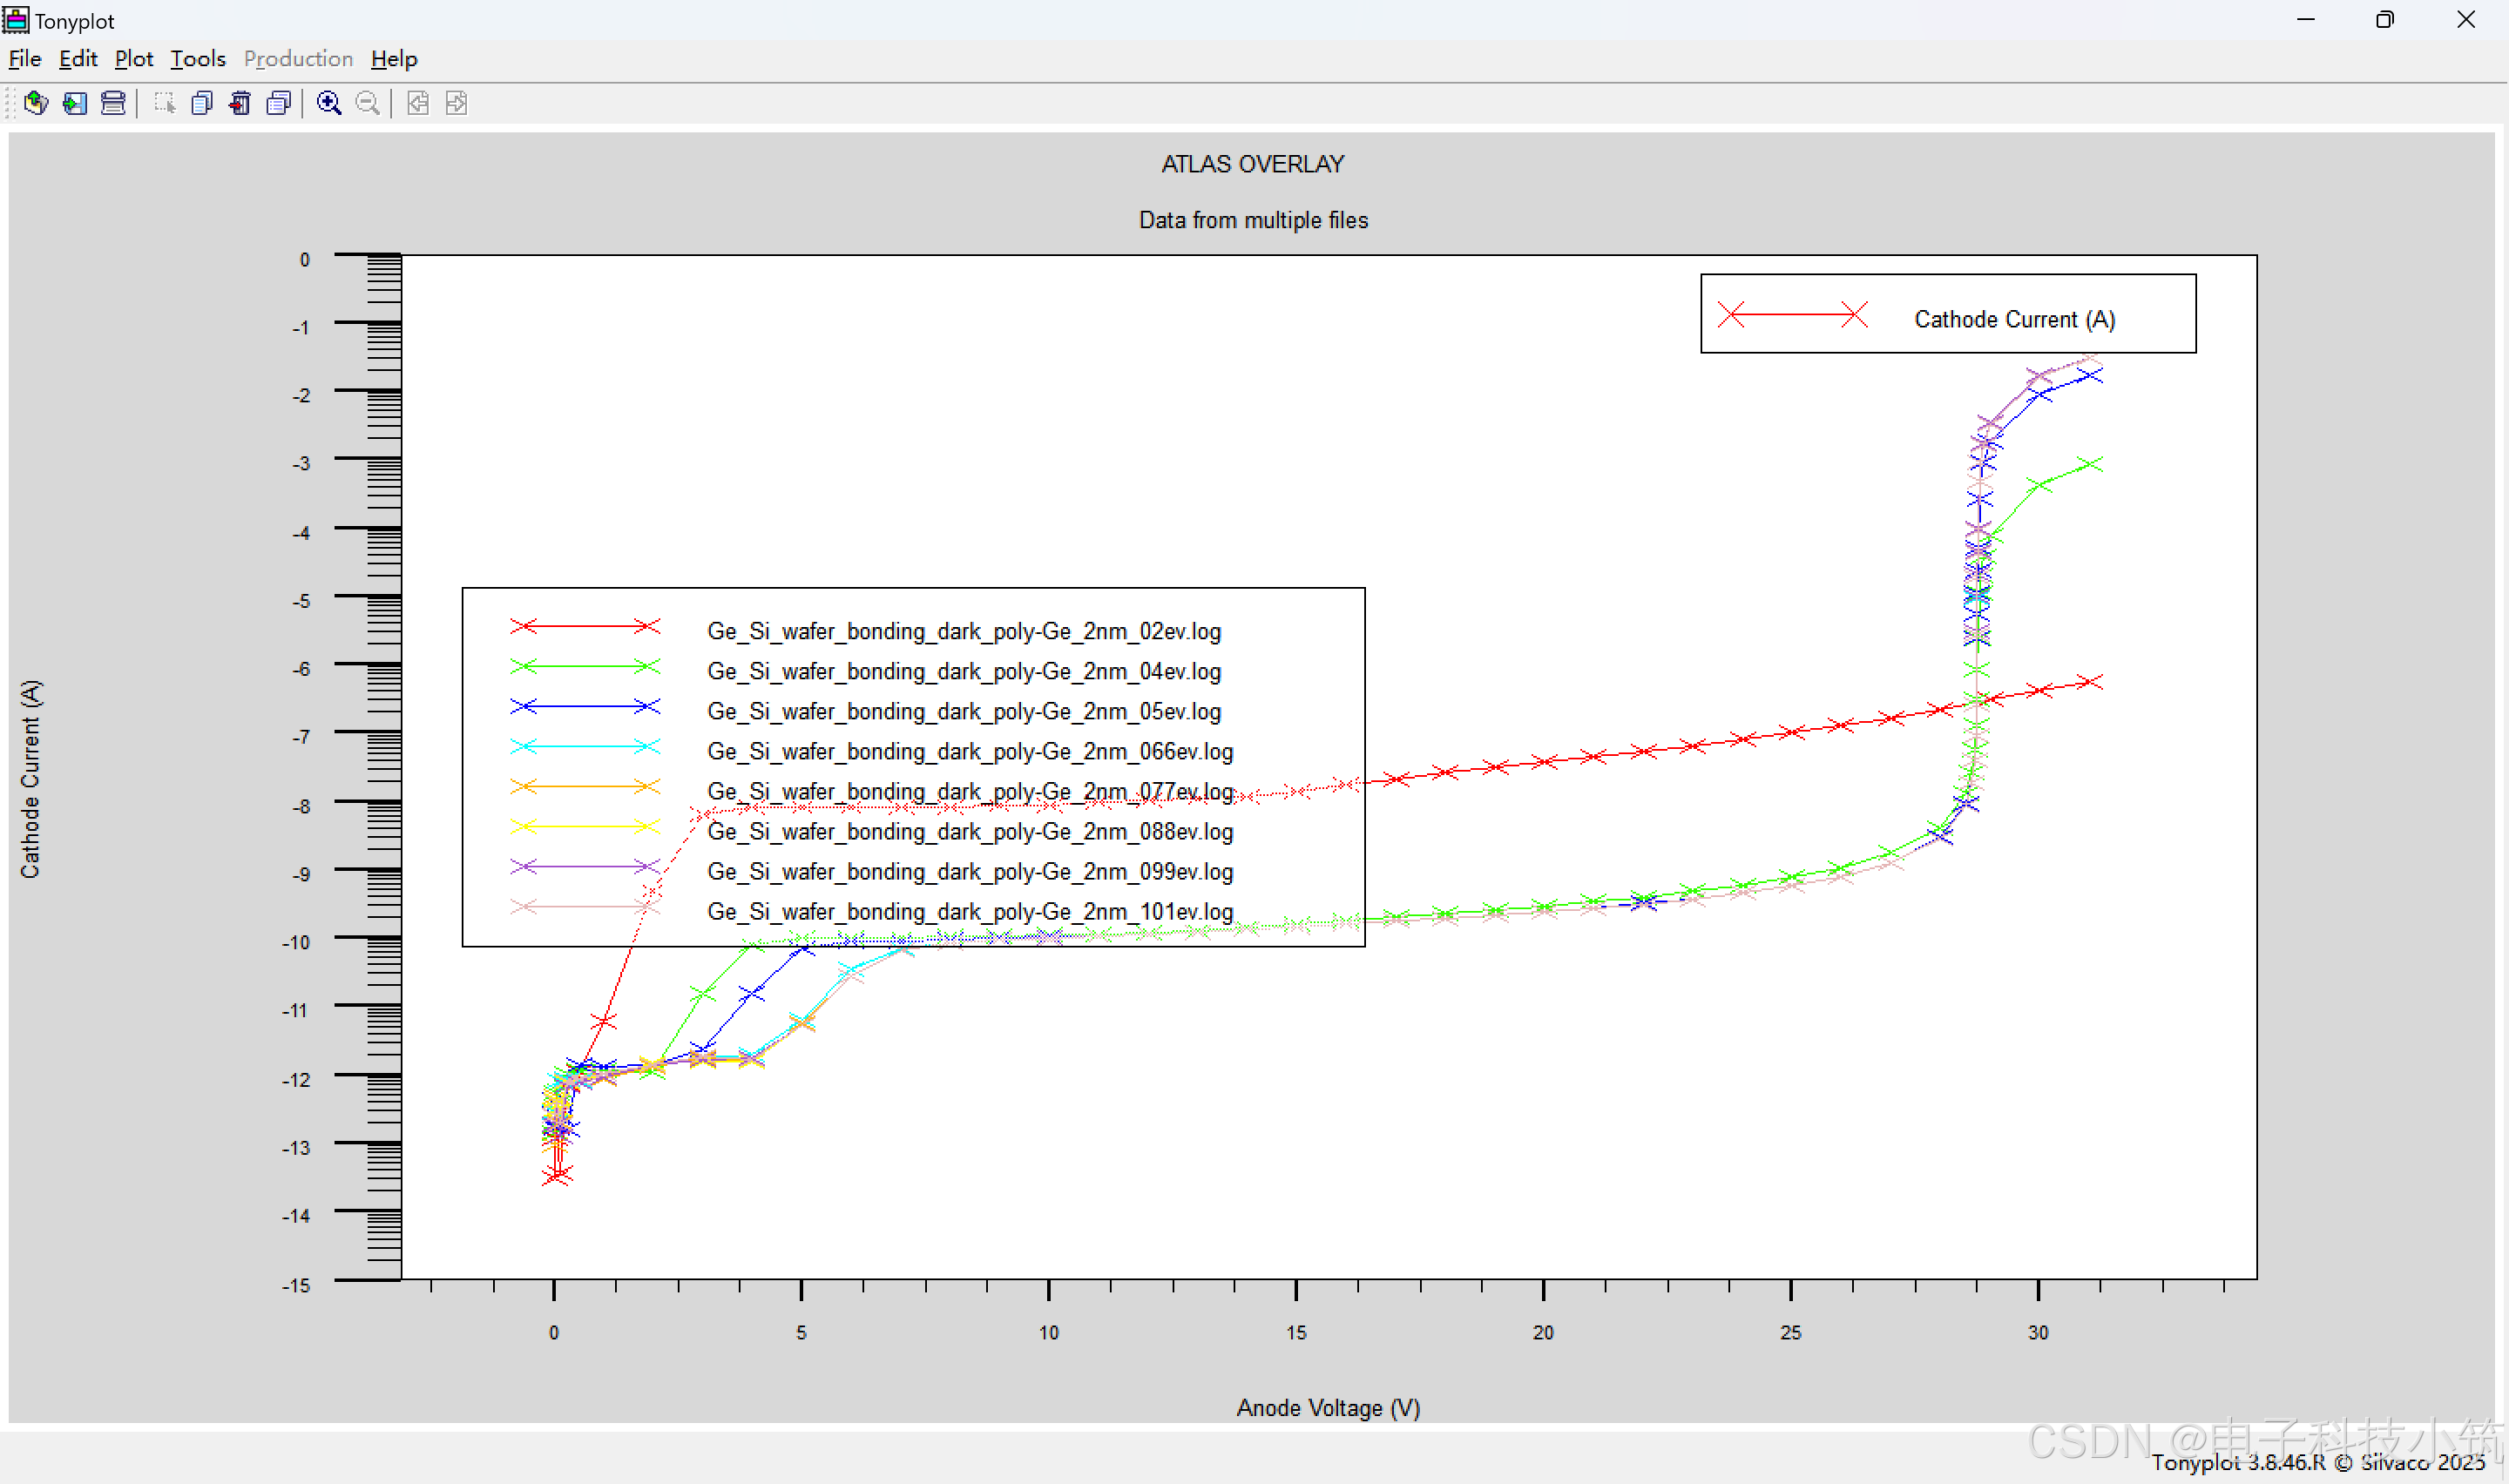Screen dimensions: 2509x1484
Task: Click the duplicate plot toolbar icon
Action: [202, 103]
